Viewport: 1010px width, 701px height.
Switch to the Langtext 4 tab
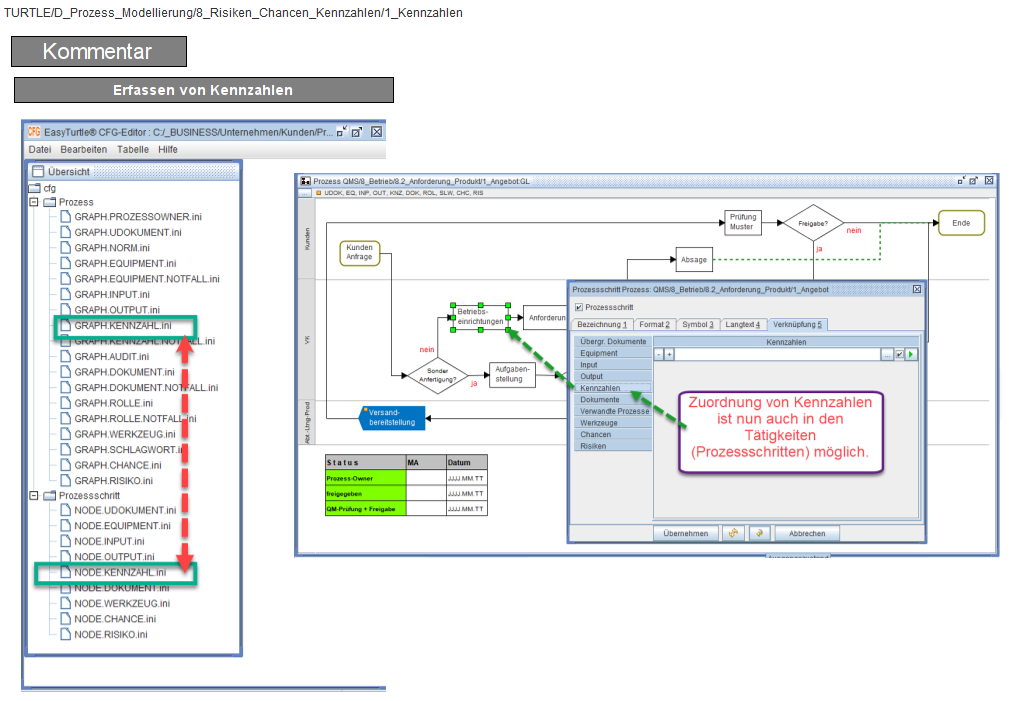pyautogui.click(x=743, y=325)
